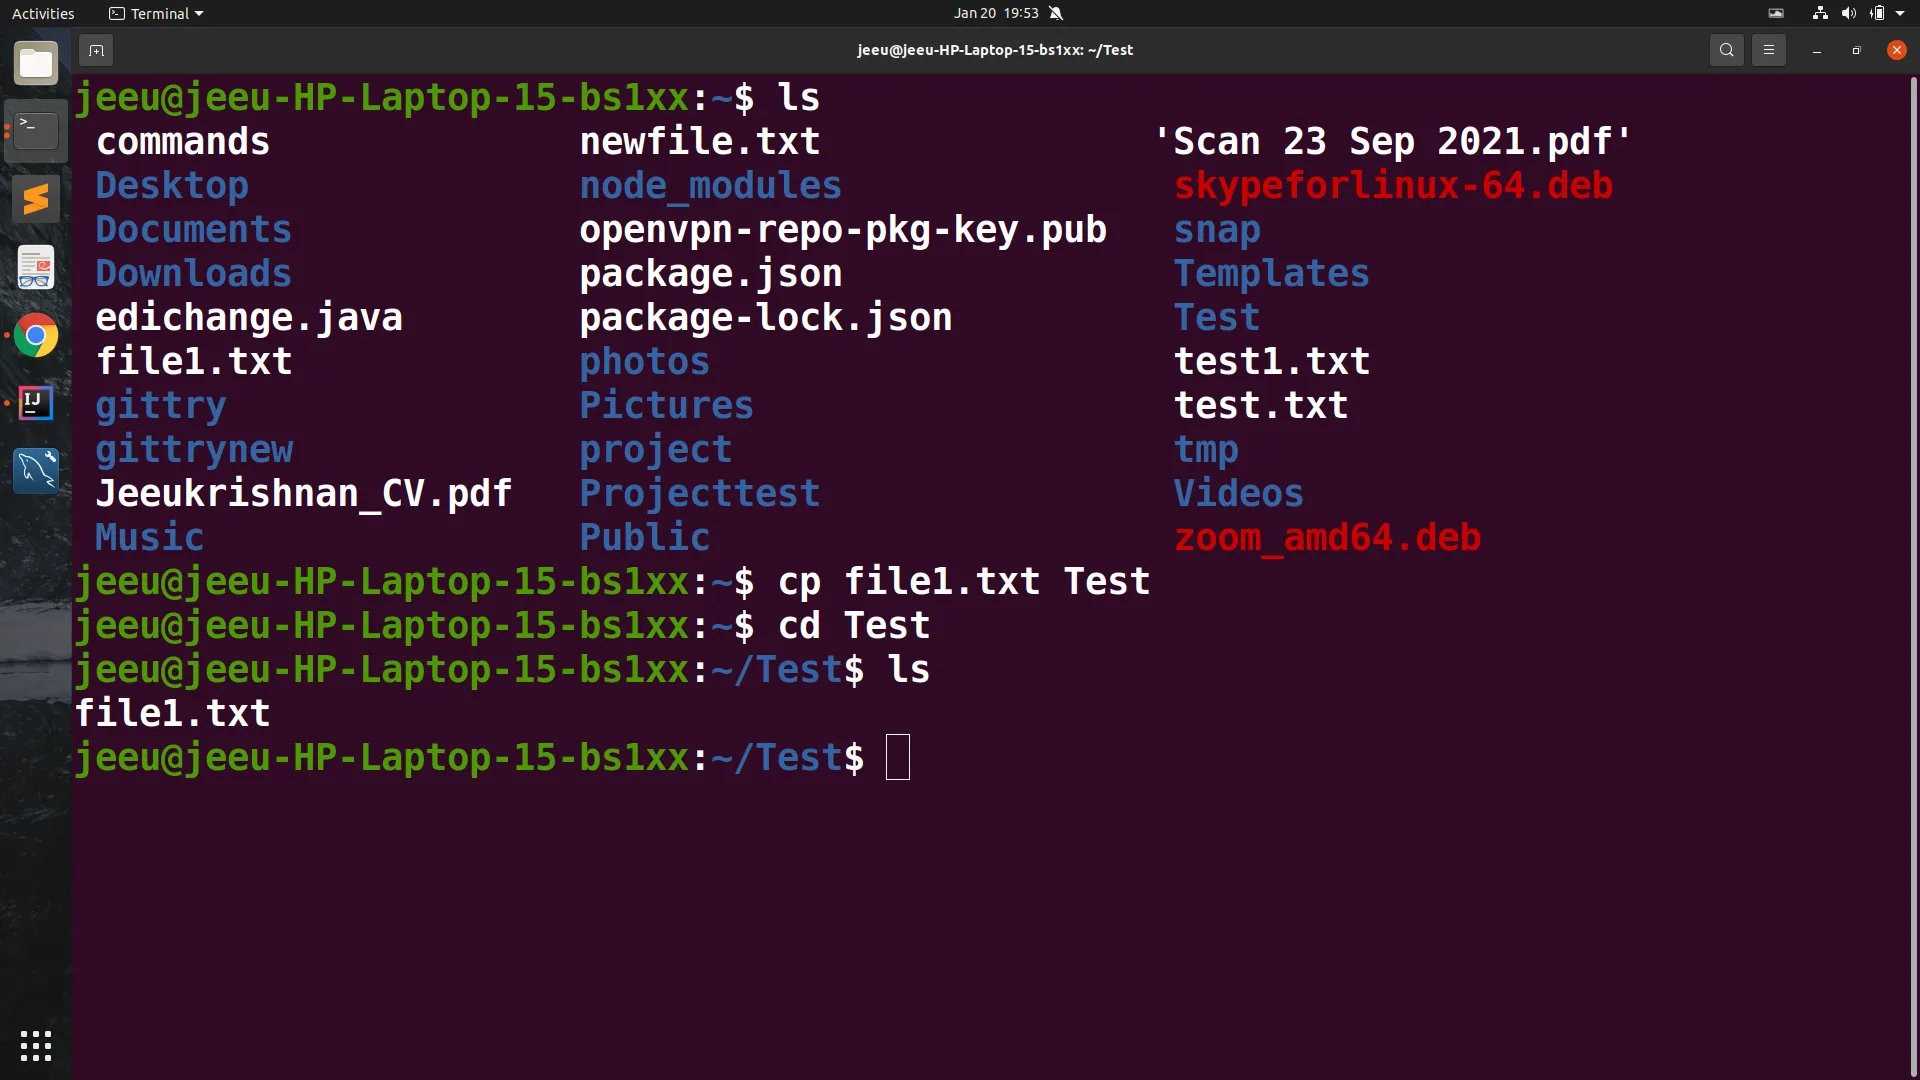Close the terminal window
The width and height of the screenshot is (1920, 1080).
[1896, 50]
